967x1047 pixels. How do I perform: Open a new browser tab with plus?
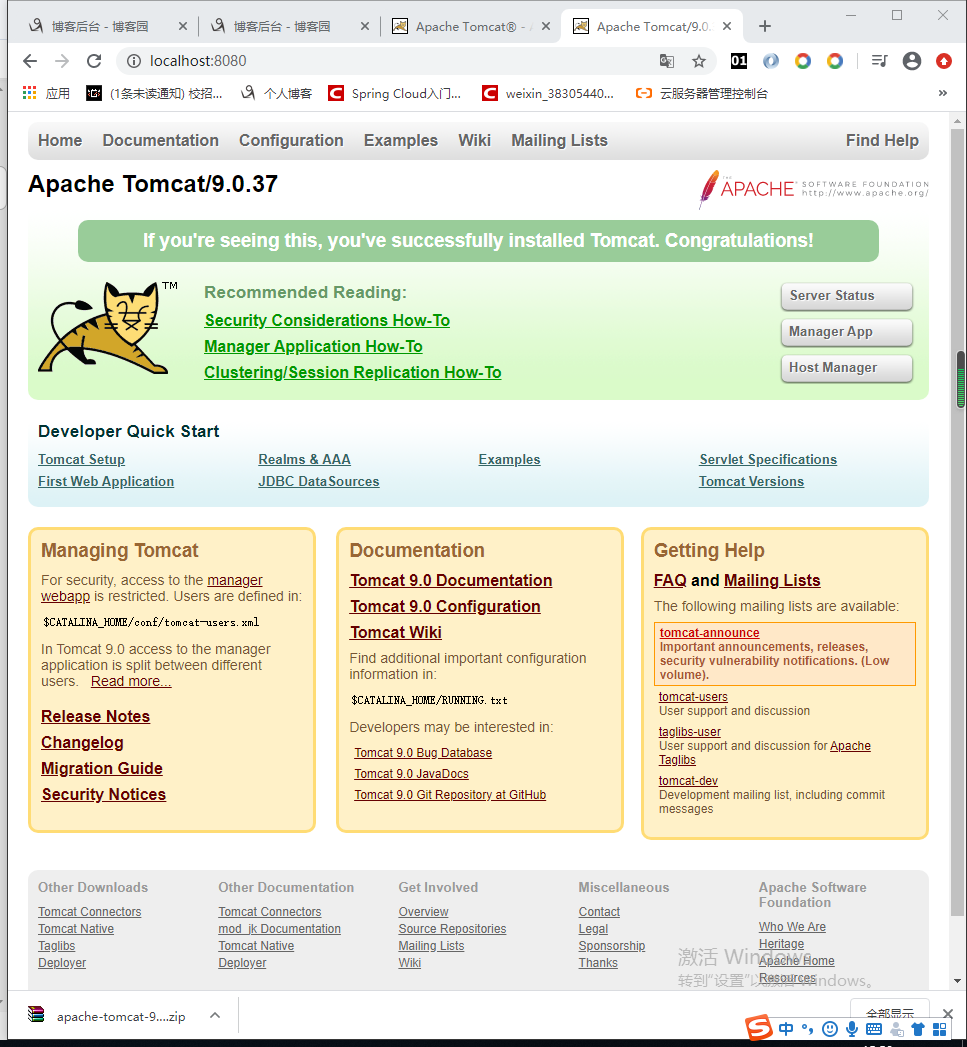[765, 27]
